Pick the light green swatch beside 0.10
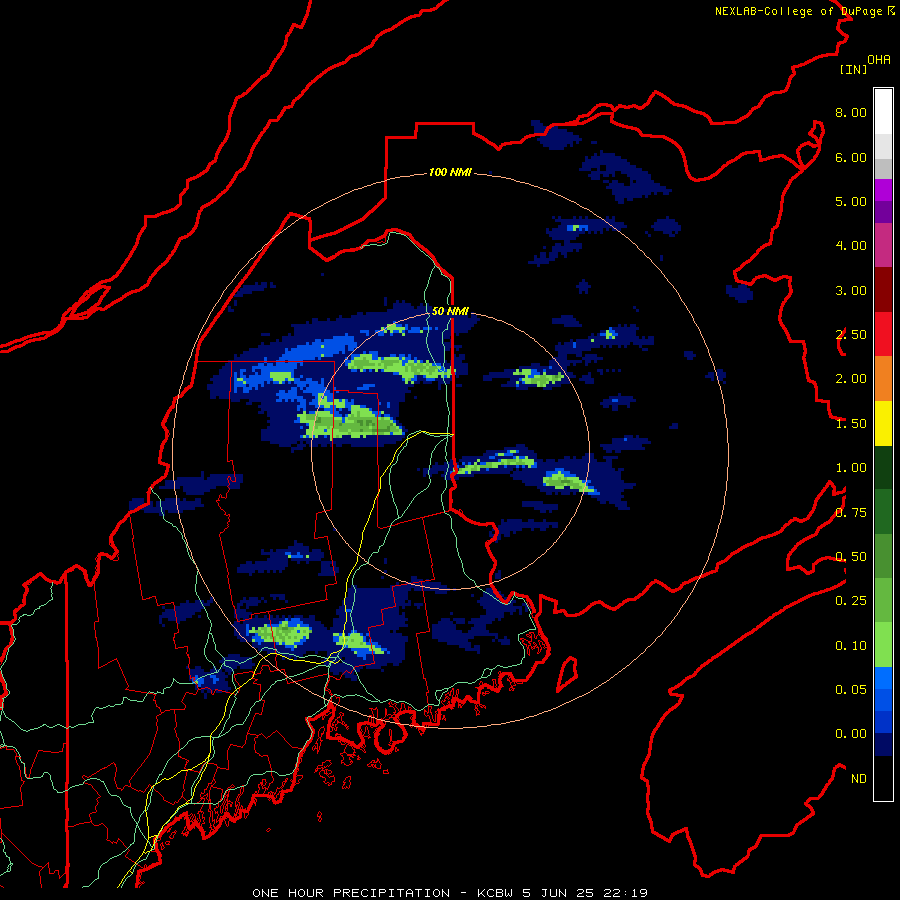This screenshot has width=900, height=900. (x=883, y=645)
